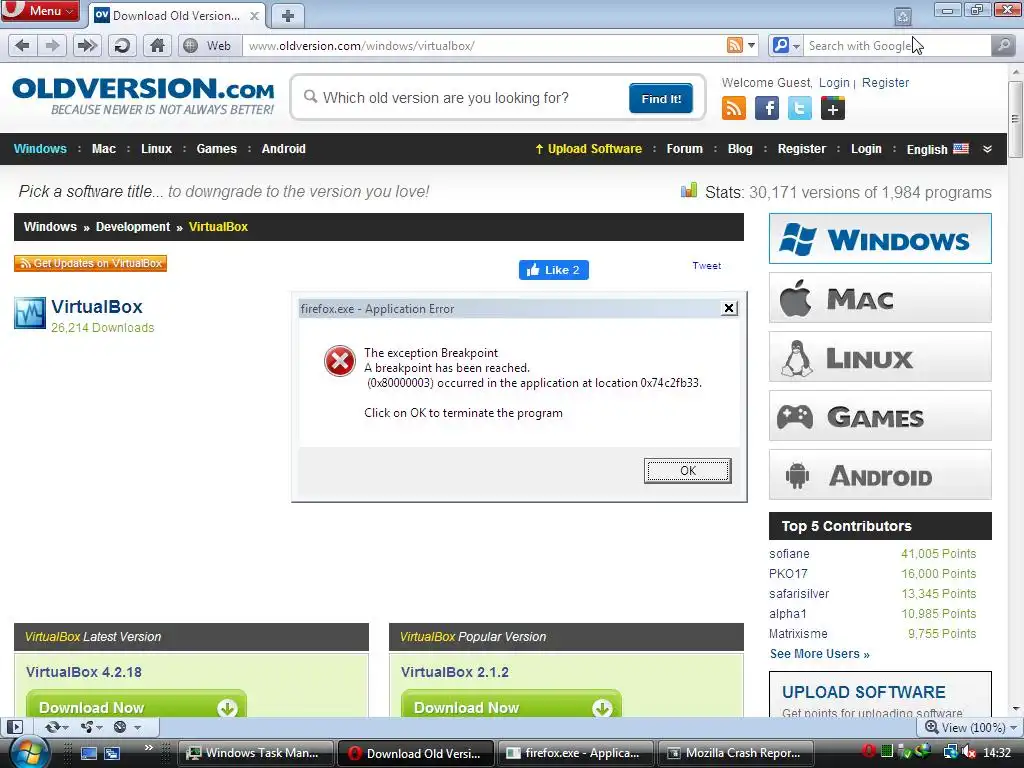Open the Games platform banner in sidebar
This screenshot has height=768, width=1024.
[880, 416]
